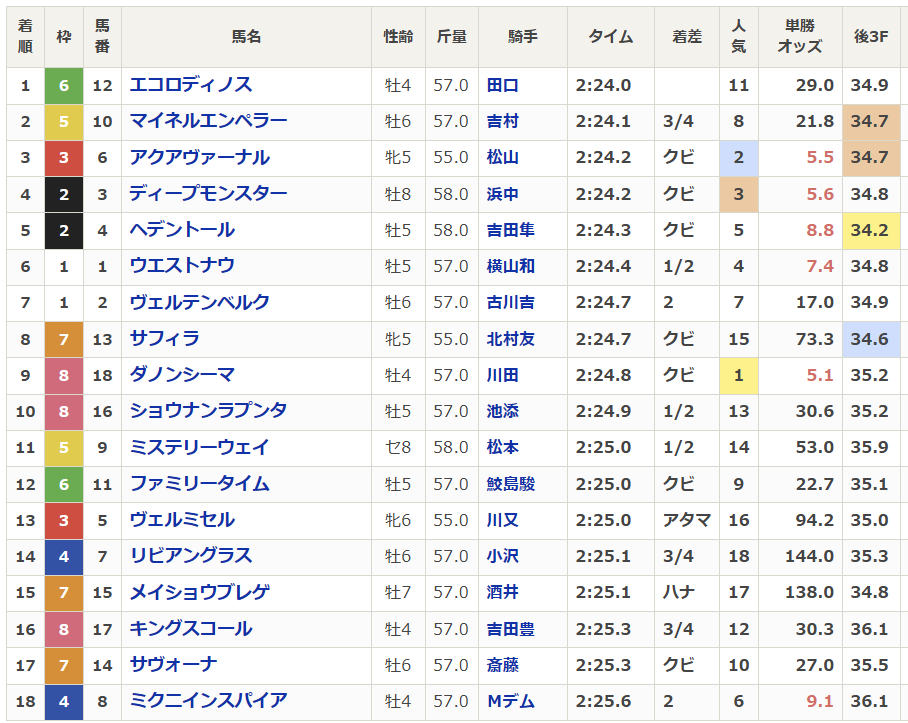Click the horse ダノンシーマ

pyautogui.click(x=182, y=375)
